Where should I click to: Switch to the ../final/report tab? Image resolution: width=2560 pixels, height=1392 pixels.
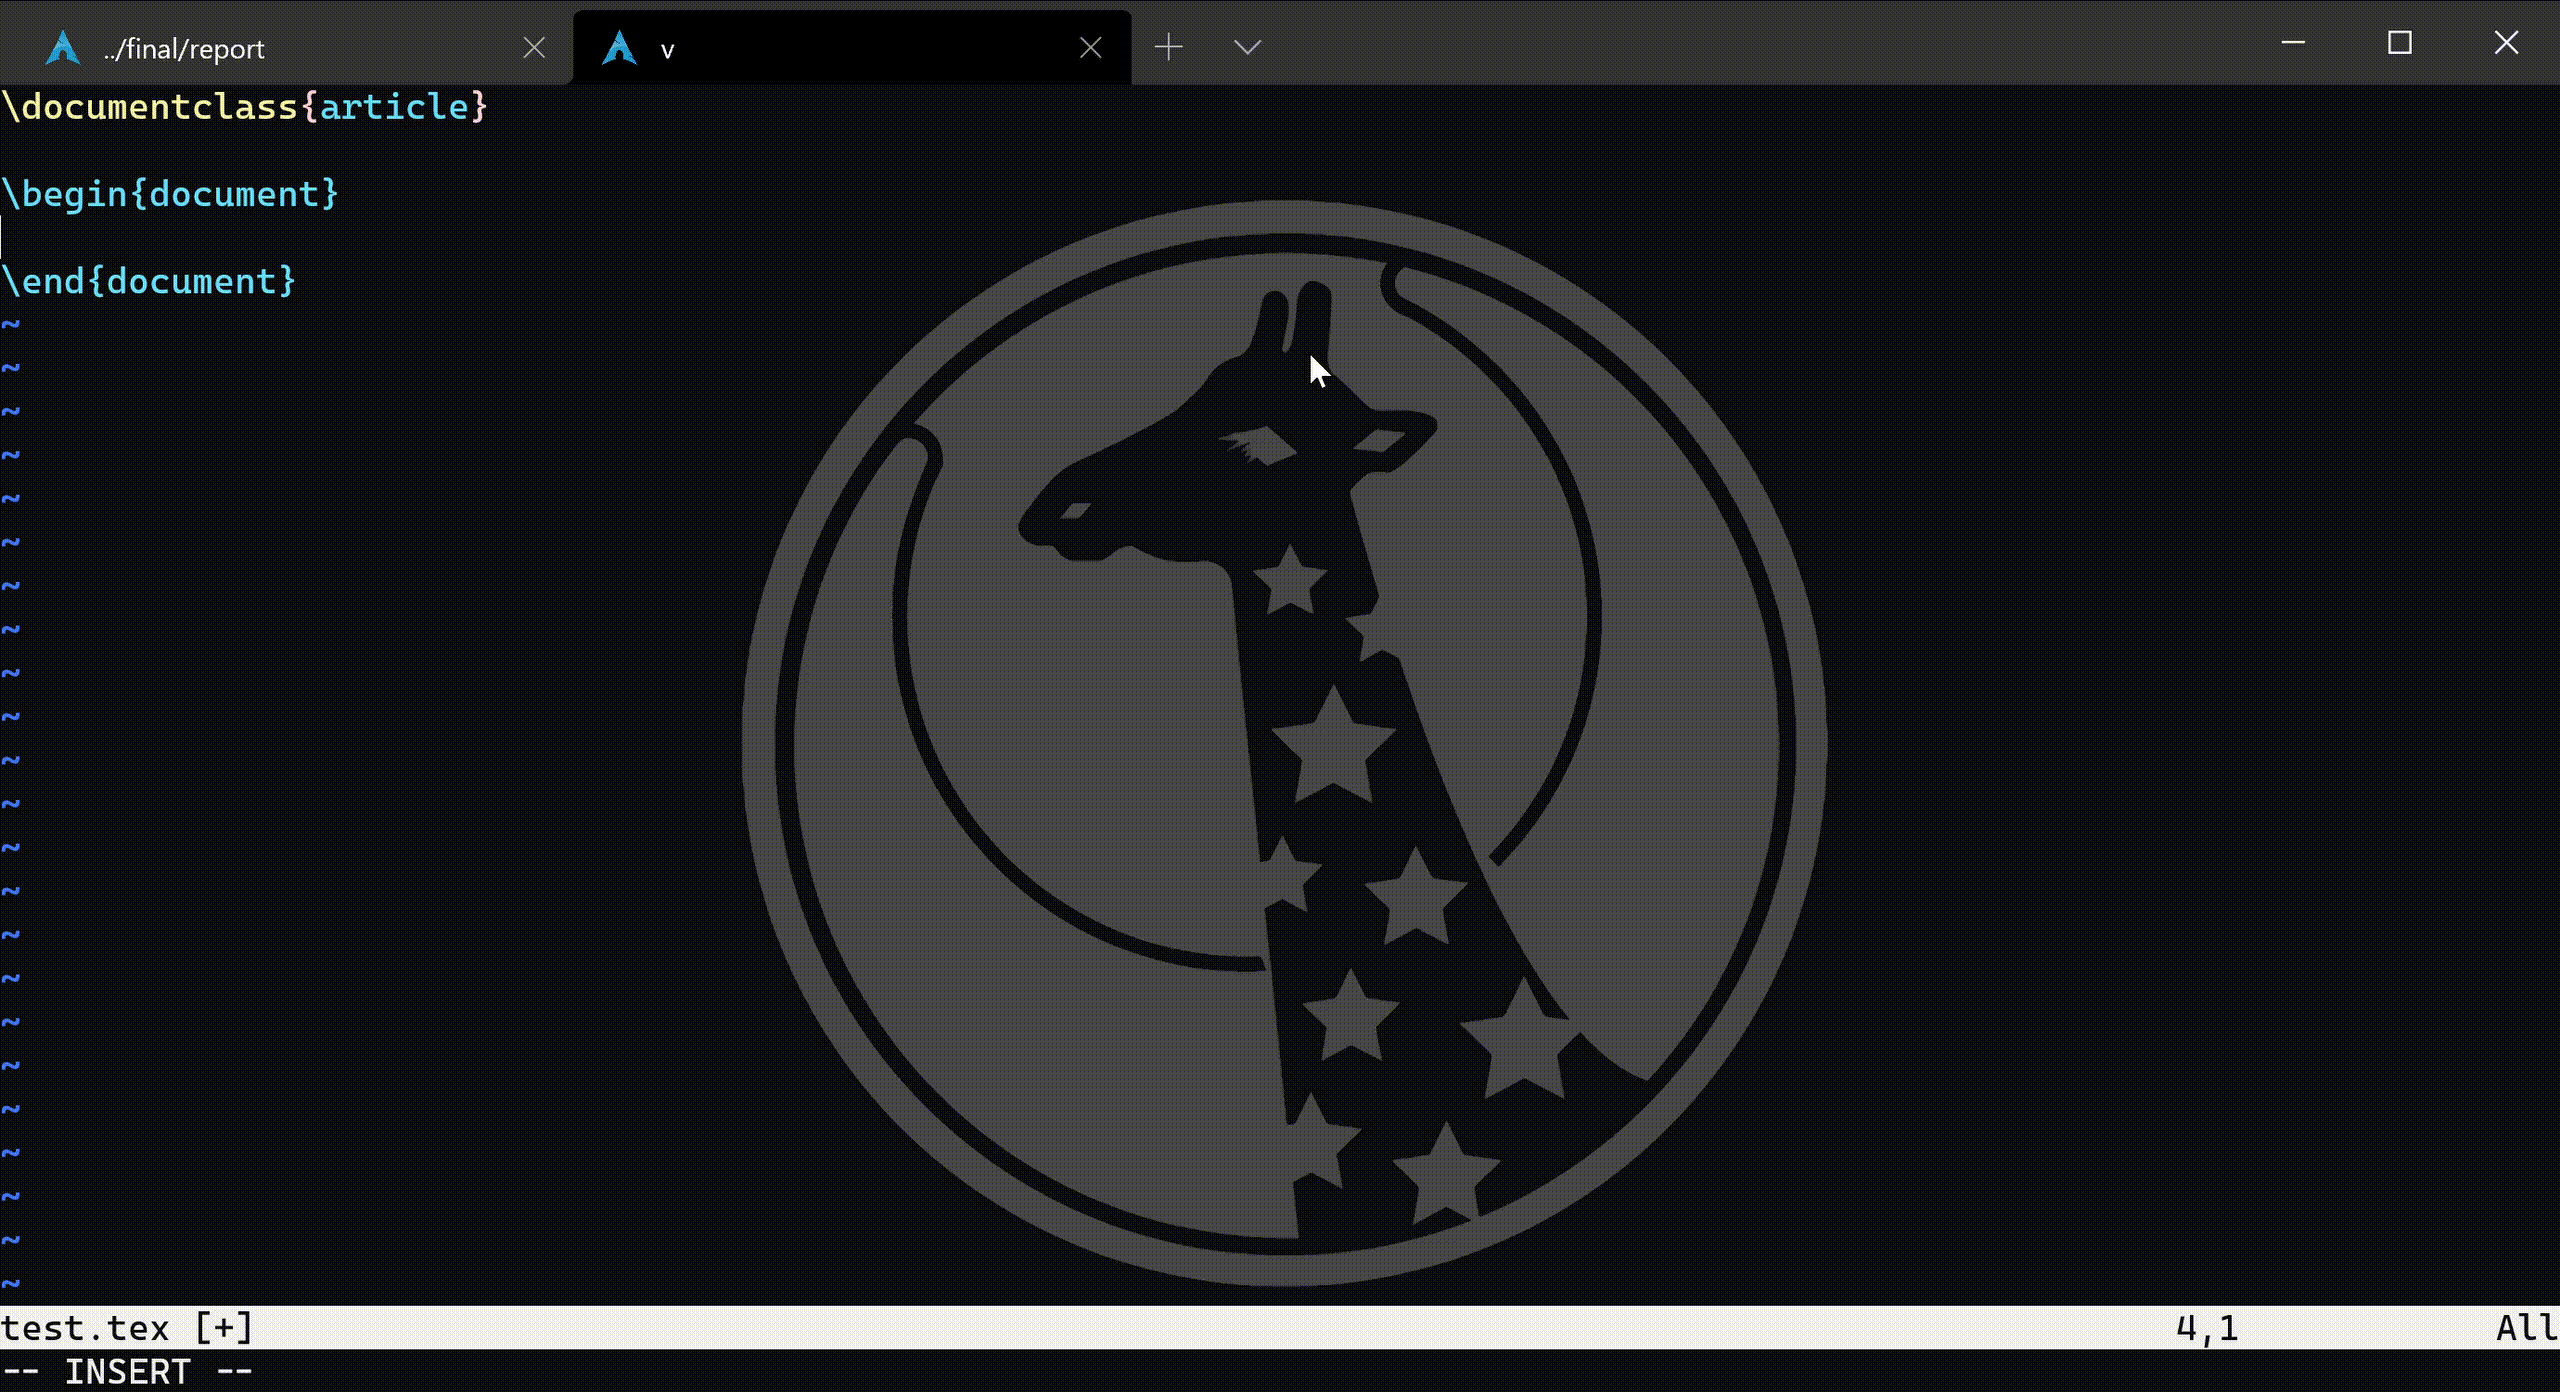click(x=285, y=48)
